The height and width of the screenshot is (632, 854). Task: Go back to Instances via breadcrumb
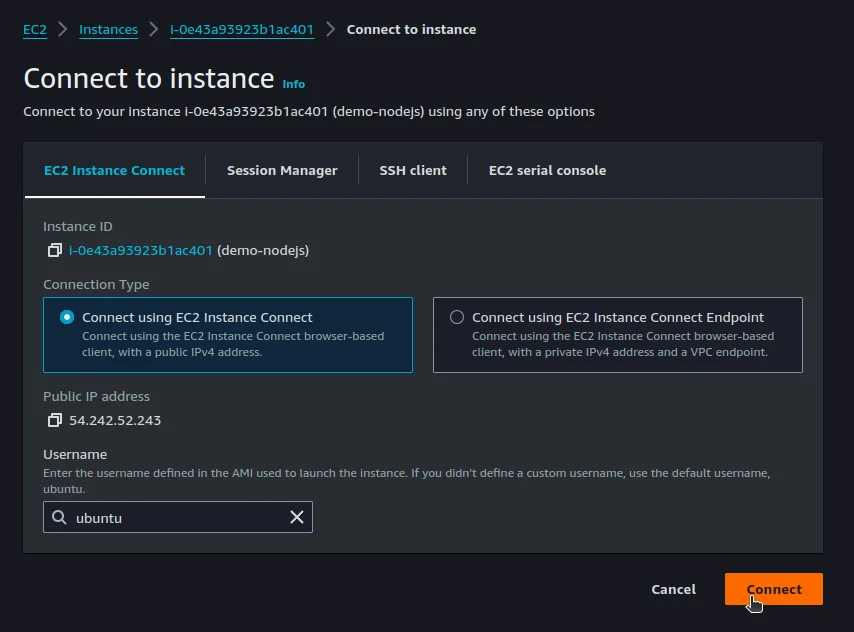tap(108, 29)
